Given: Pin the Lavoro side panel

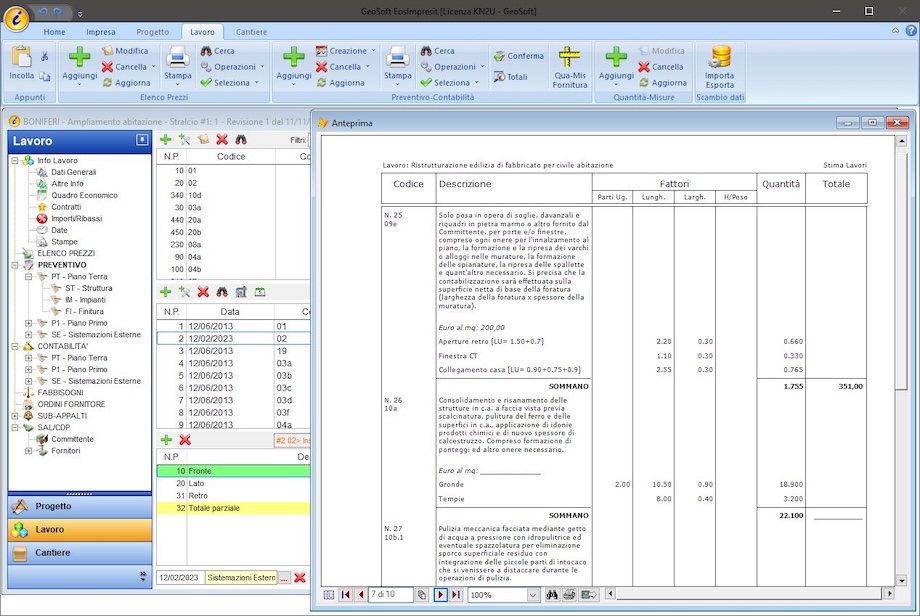Looking at the screenshot, I should click(142, 141).
